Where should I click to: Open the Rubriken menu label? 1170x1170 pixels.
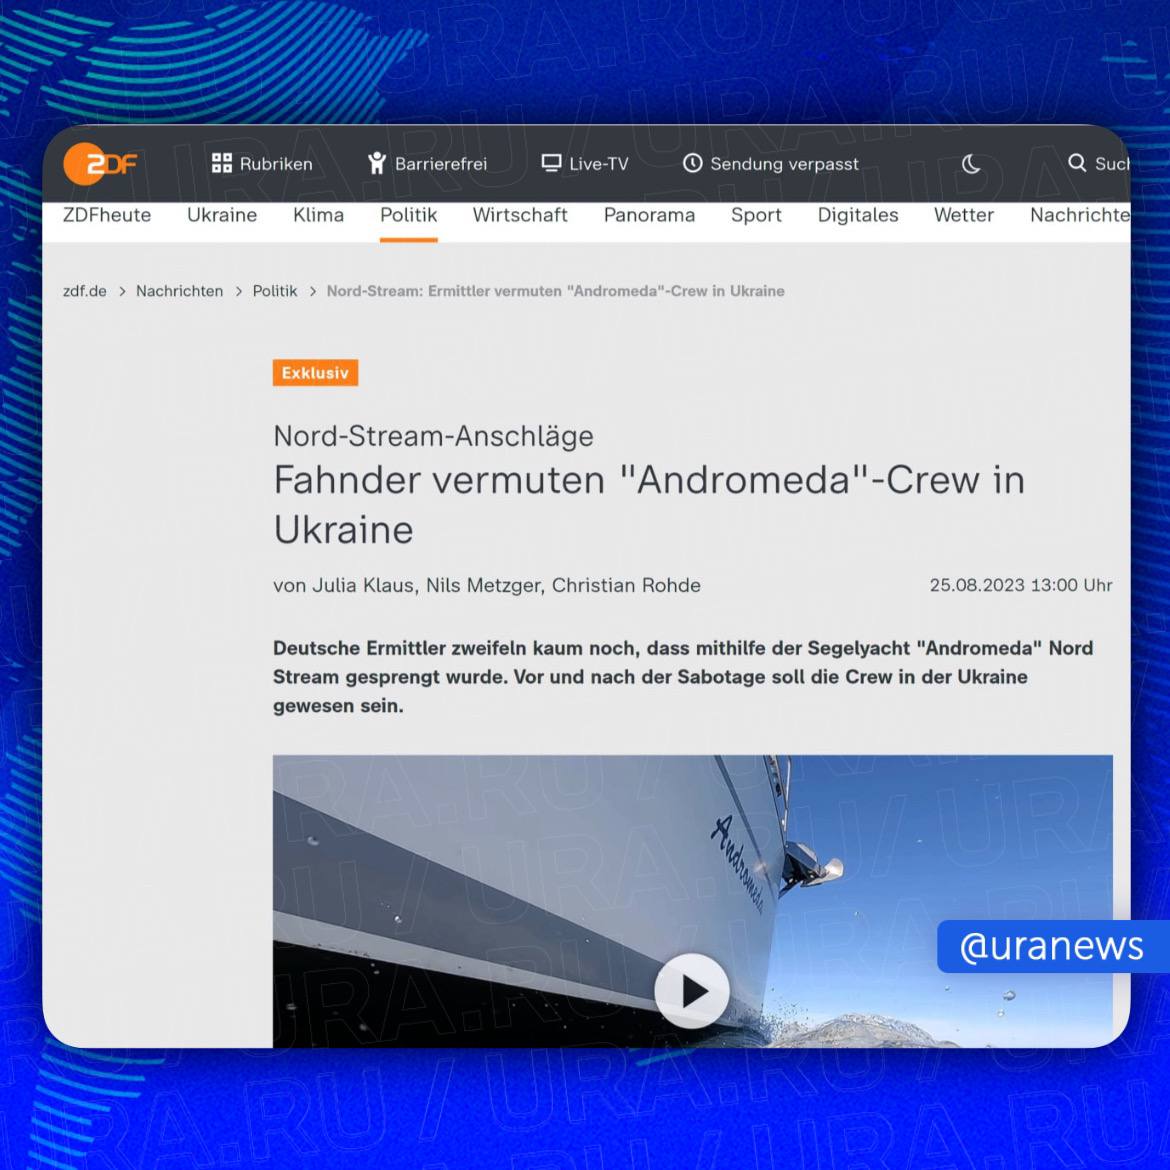[x=276, y=164]
